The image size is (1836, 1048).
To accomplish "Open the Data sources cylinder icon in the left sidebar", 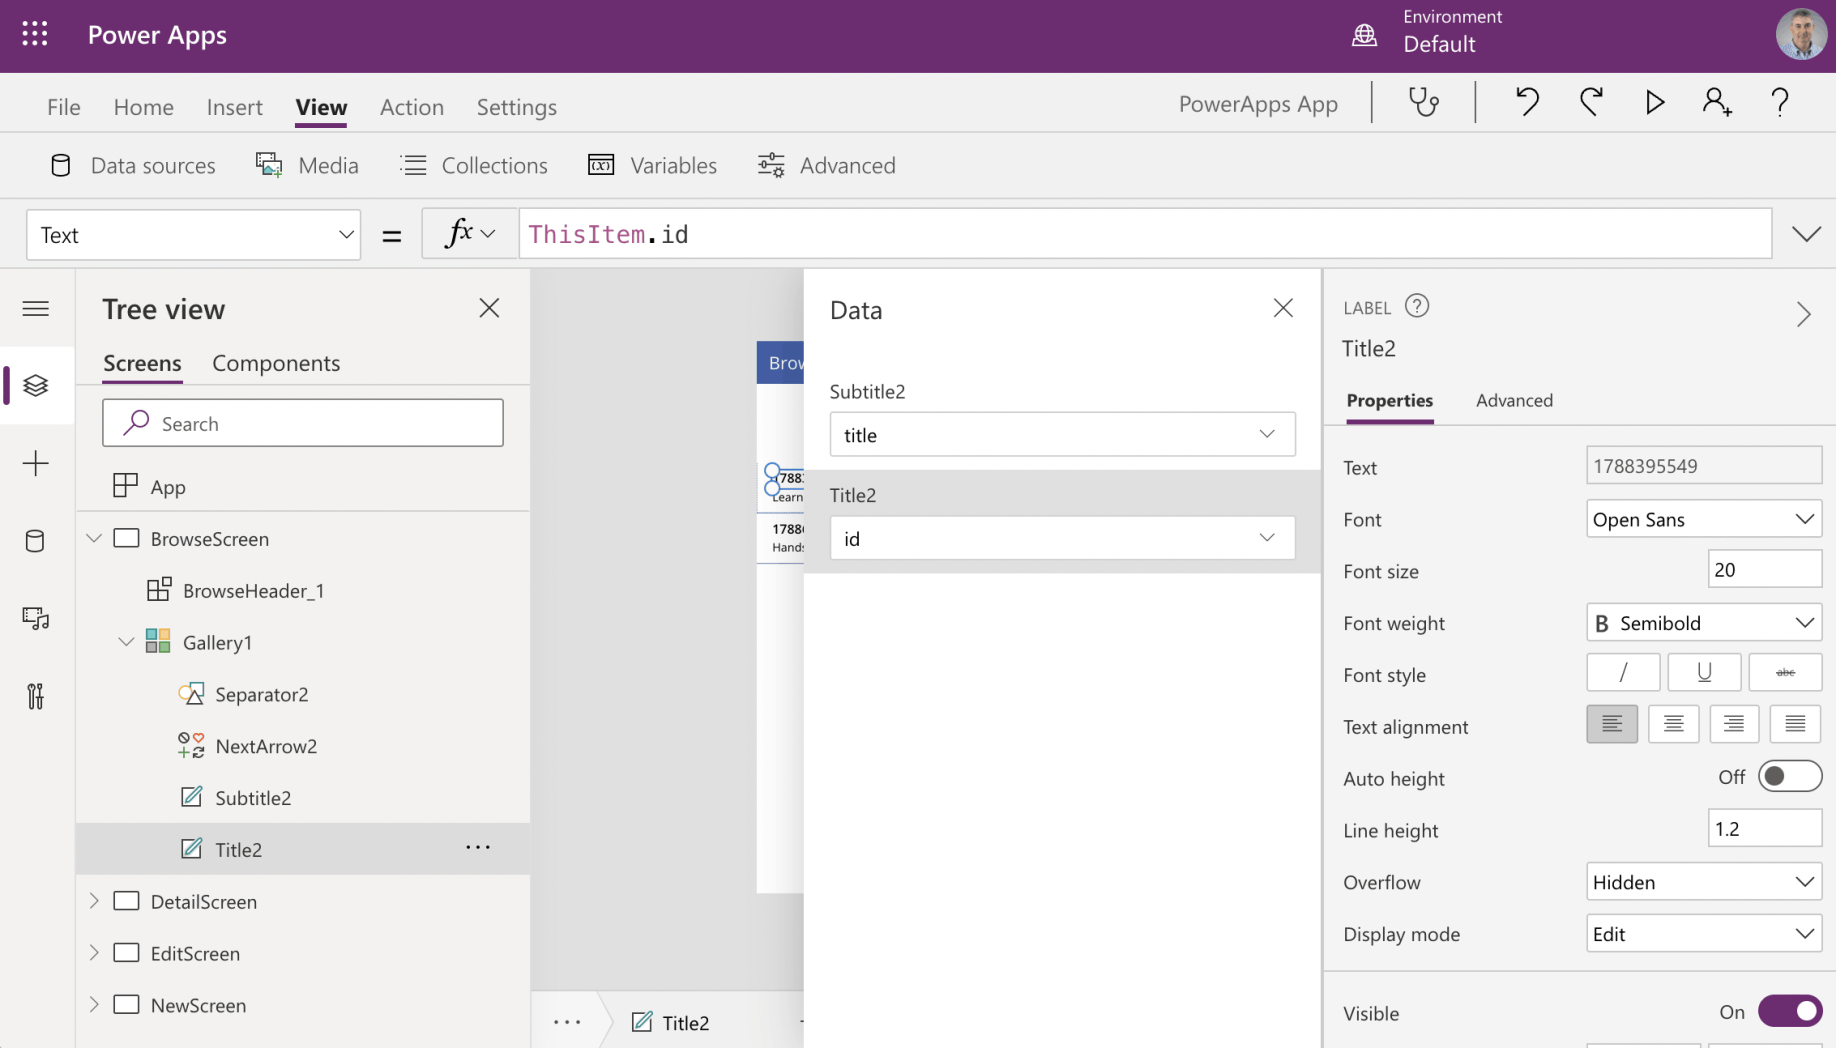I will (x=35, y=541).
